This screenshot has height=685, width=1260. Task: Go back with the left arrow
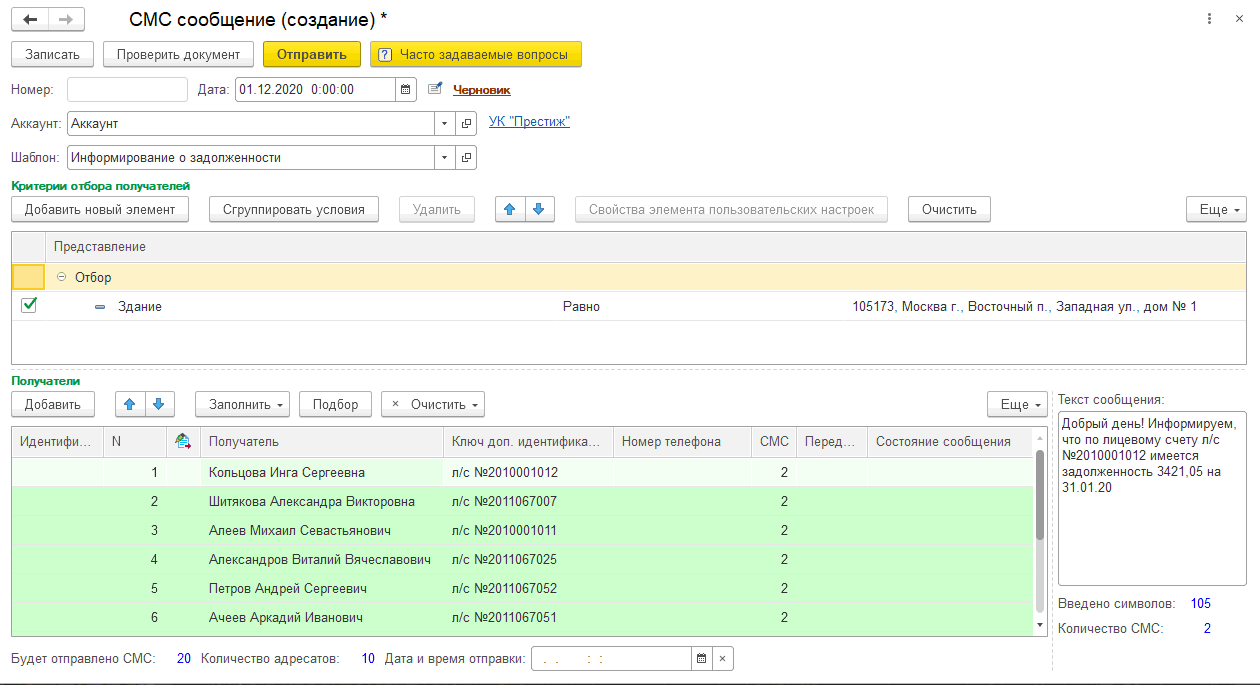(30, 20)
